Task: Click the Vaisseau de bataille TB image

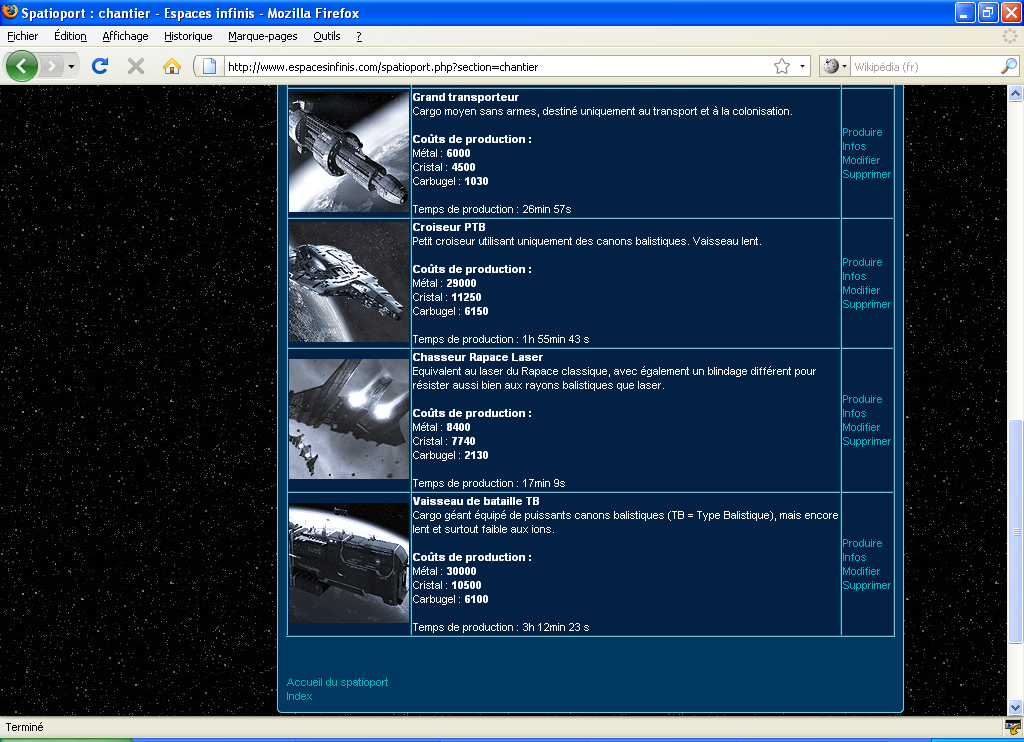Action: click(x=349, y=563)
